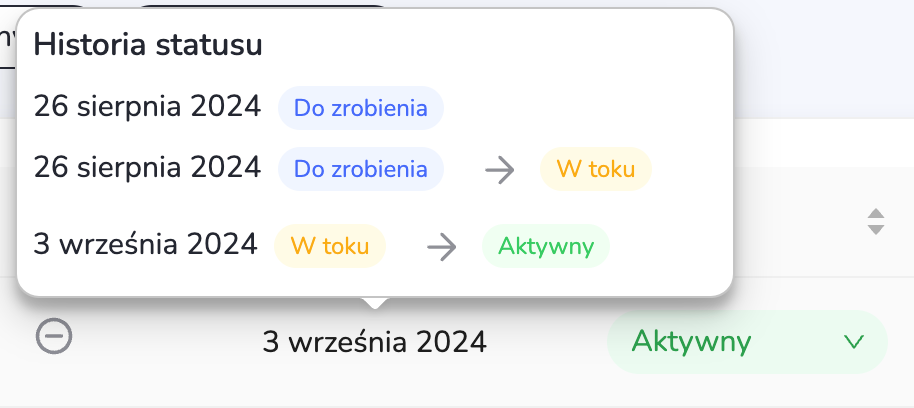Click the dark element along the top edge
The height and width of the screenshot is (408, 914).
260,5
